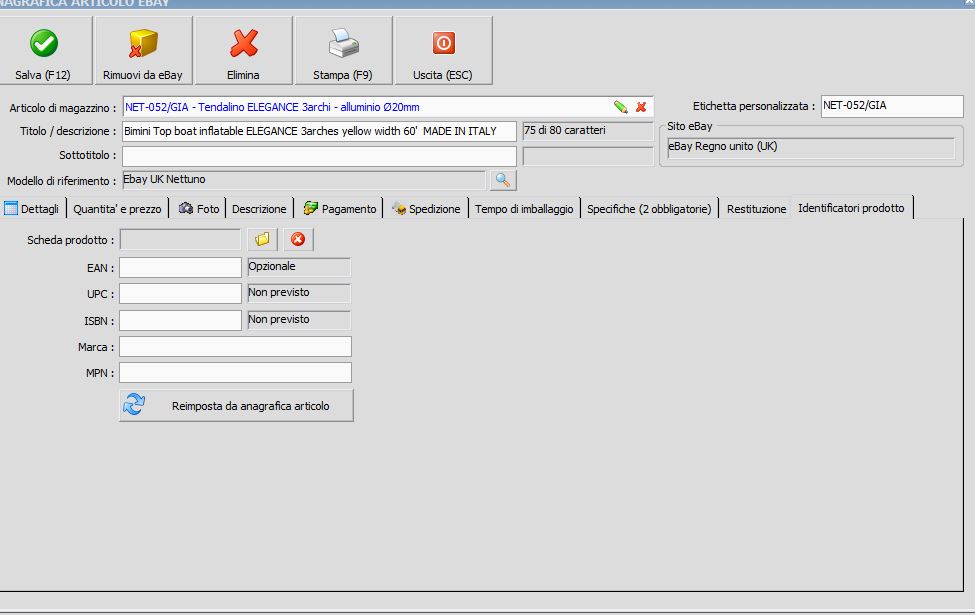The height and width of the screenshot is (615, 975).
Task: Browse Scheda prodotto with folder icon
Action: (x=262, y=239)
